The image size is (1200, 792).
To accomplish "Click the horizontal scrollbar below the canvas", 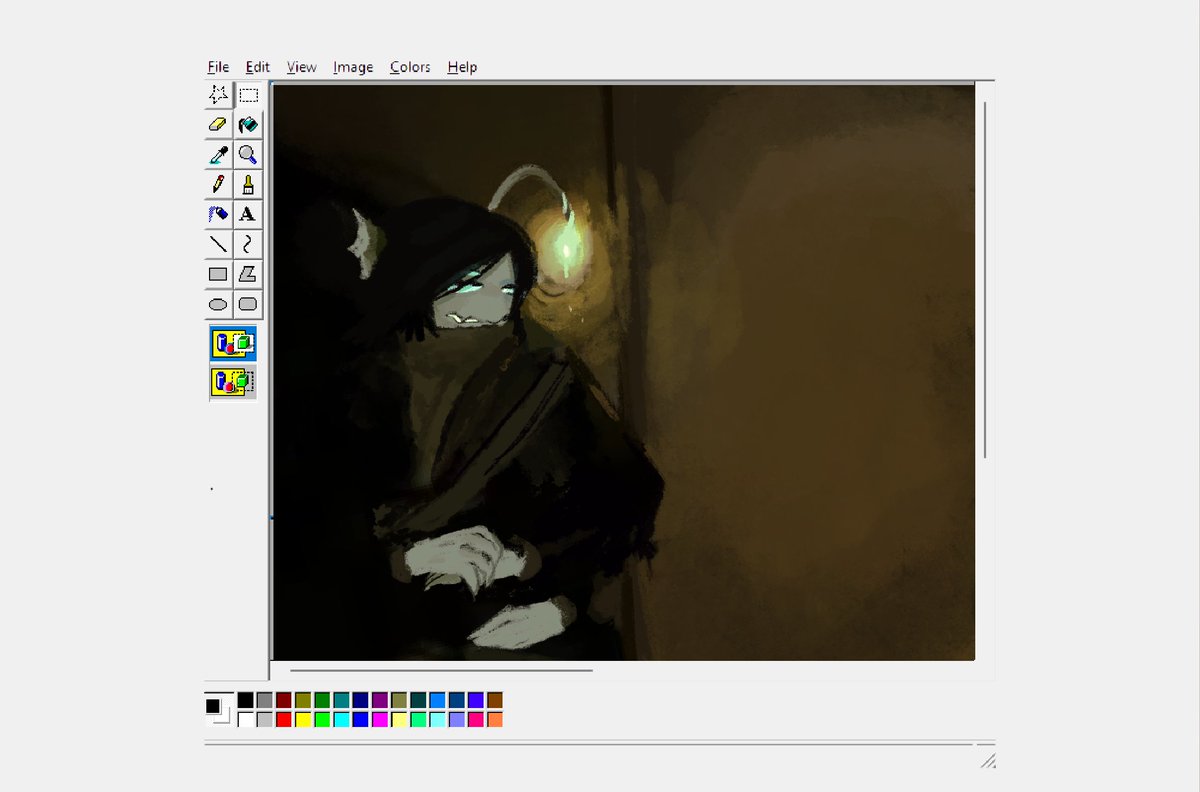I will point(441,670).
